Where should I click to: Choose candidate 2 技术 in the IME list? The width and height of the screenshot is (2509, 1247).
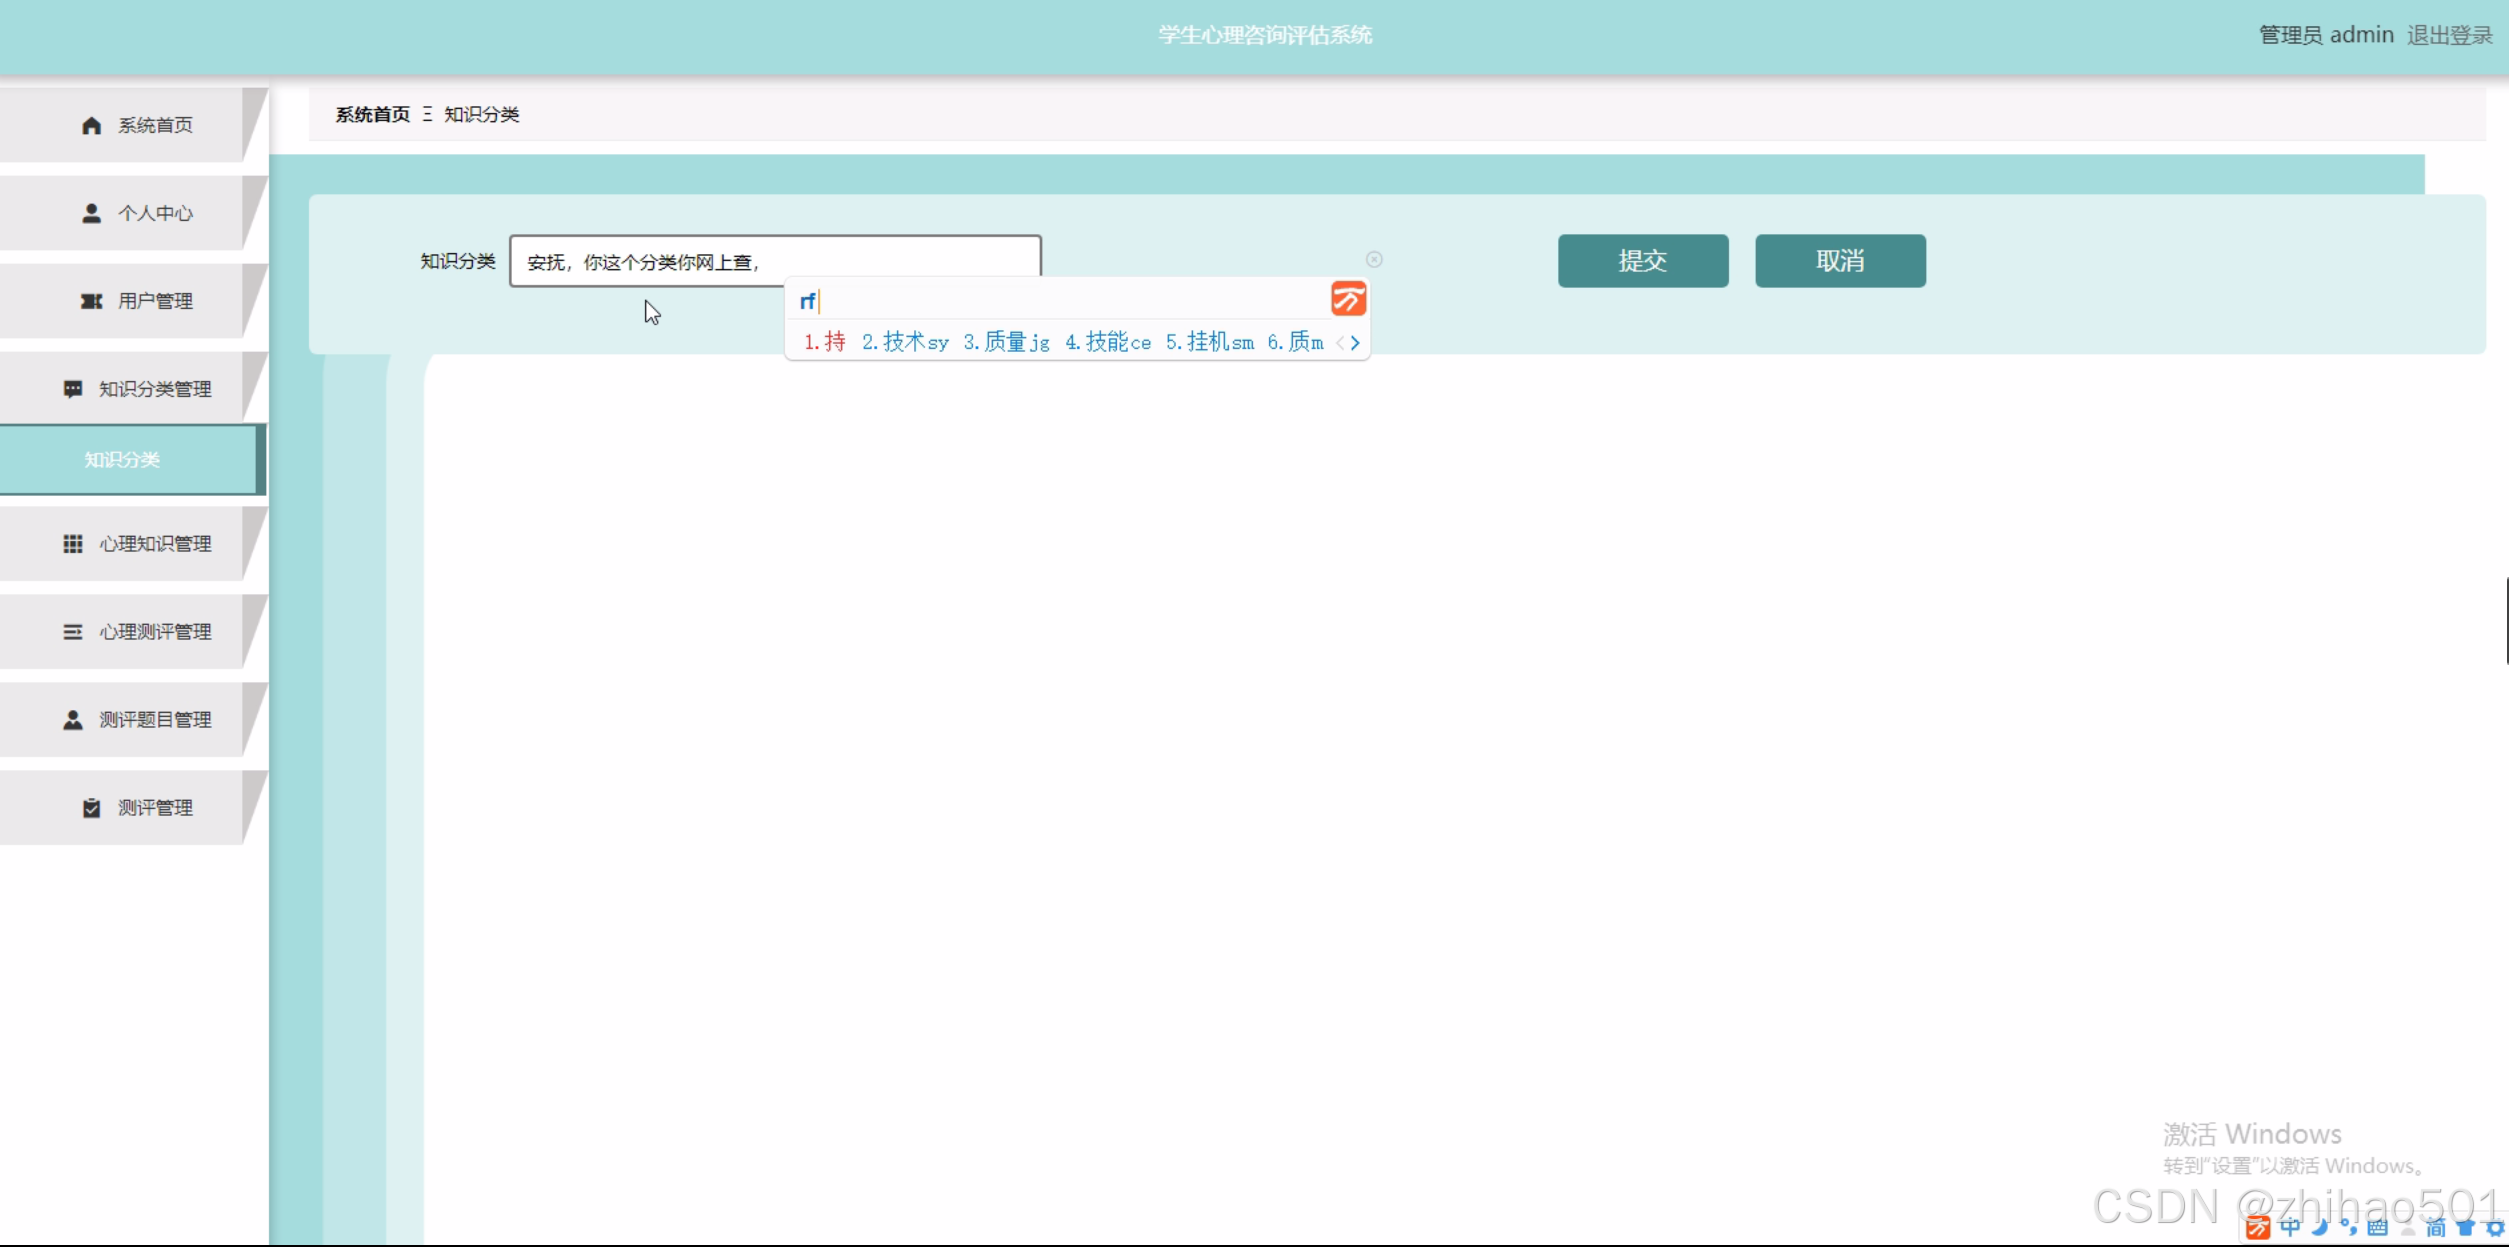pos(904,342)
